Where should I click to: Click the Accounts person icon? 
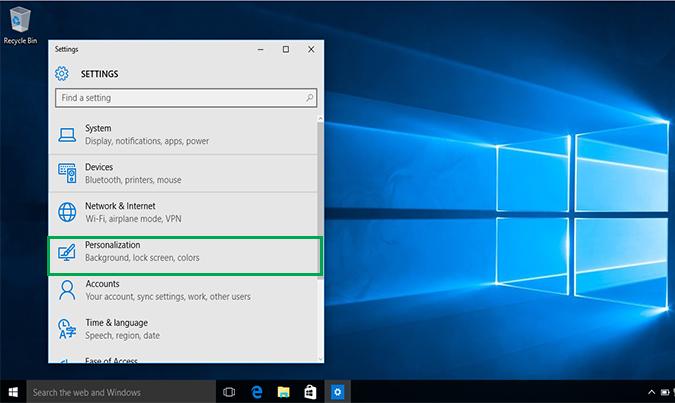pyautogui.click(x=67, y=290)
